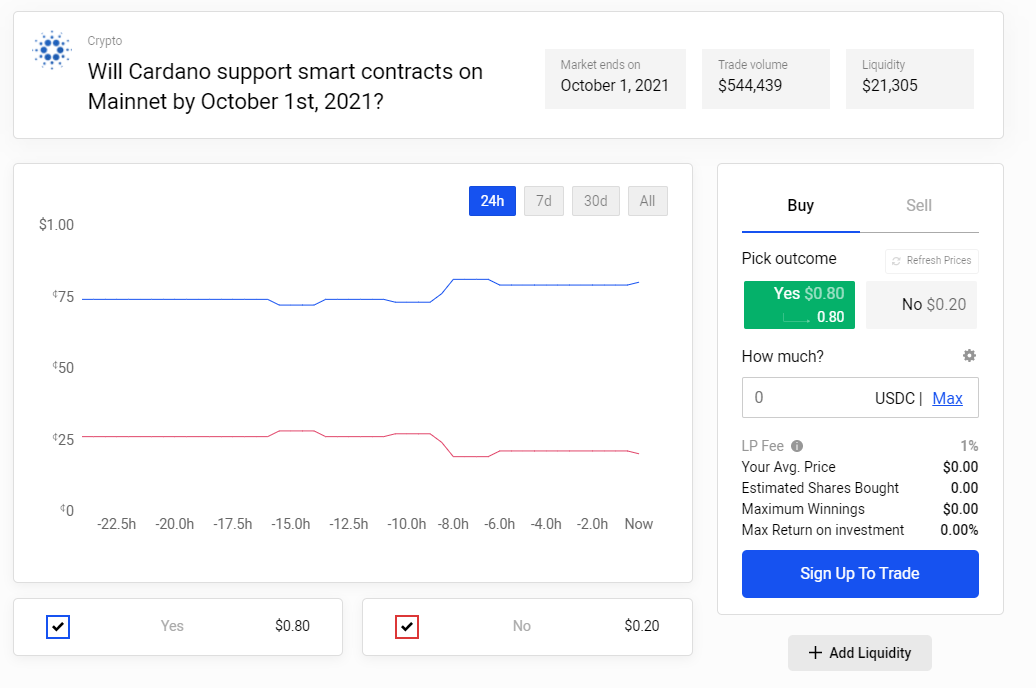
Task: Pick the Yes $0.80 outcome
Action: 799,305
